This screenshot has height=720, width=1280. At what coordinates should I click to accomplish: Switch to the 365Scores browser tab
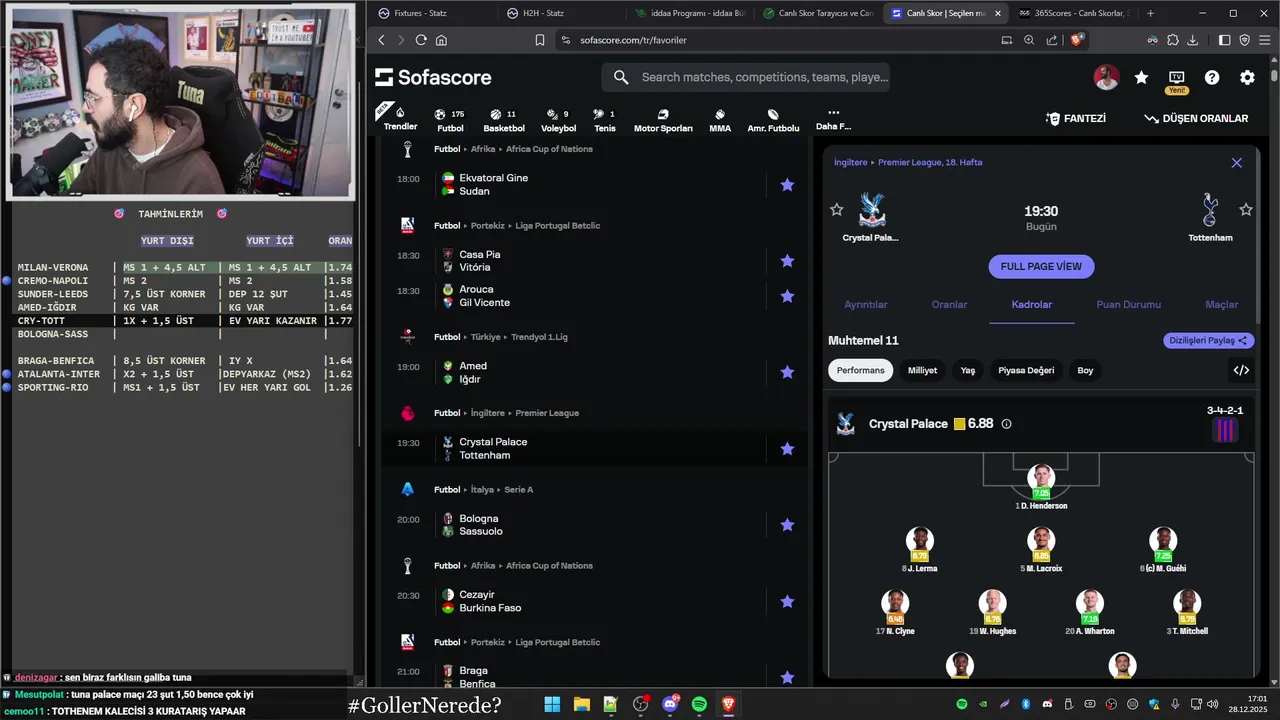pyautogui.click(x=1076, y=13)
